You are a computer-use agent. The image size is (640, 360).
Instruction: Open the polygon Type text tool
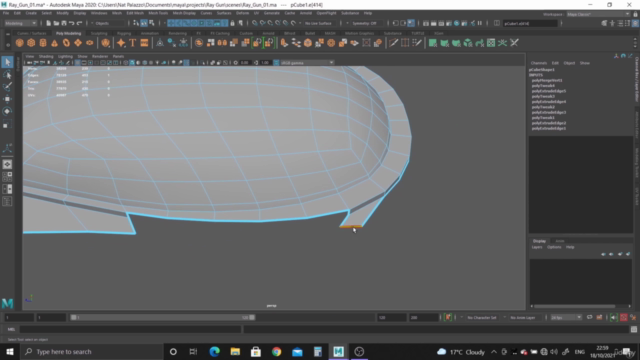[133, 43]
